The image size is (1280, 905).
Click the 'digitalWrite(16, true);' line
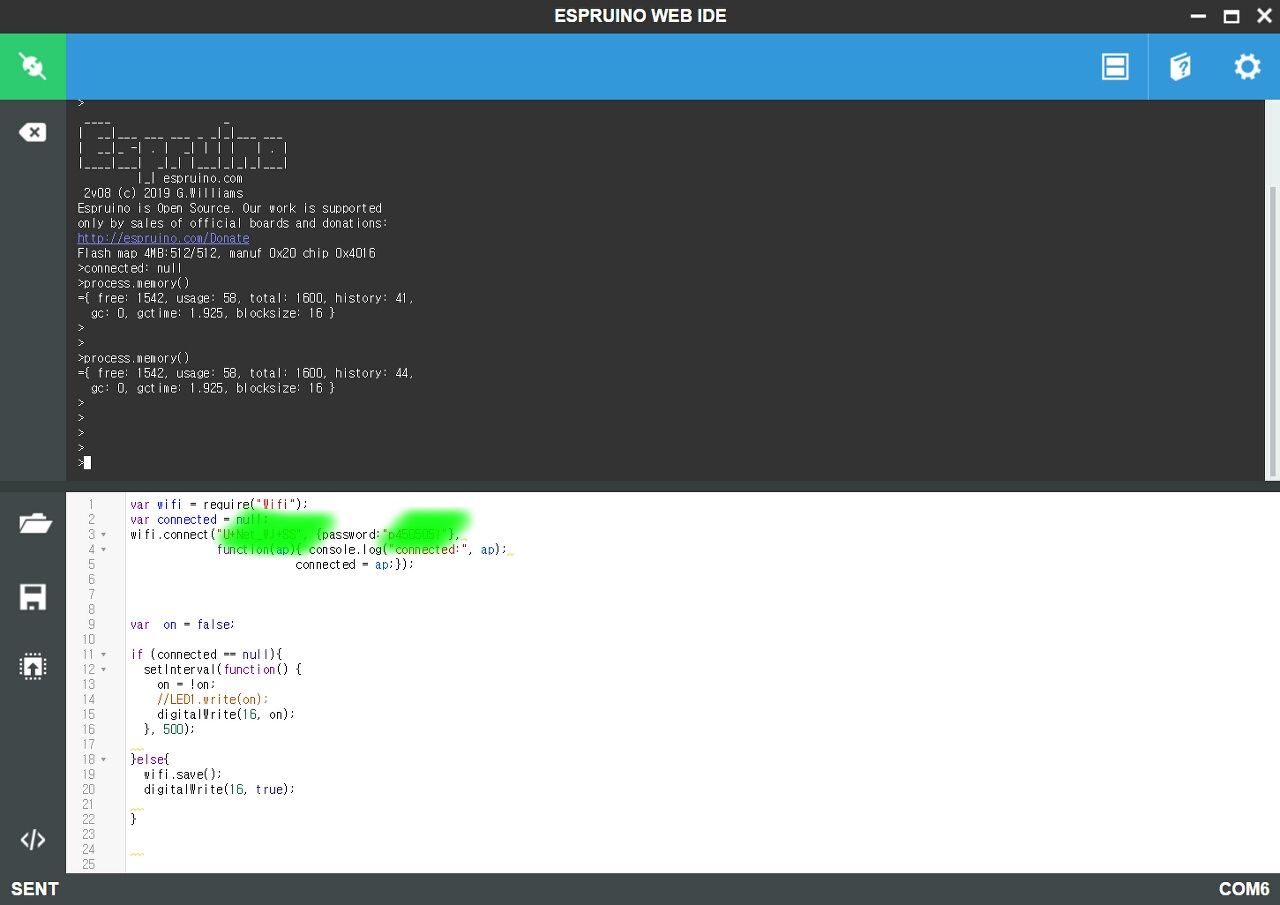pos(219,789)
